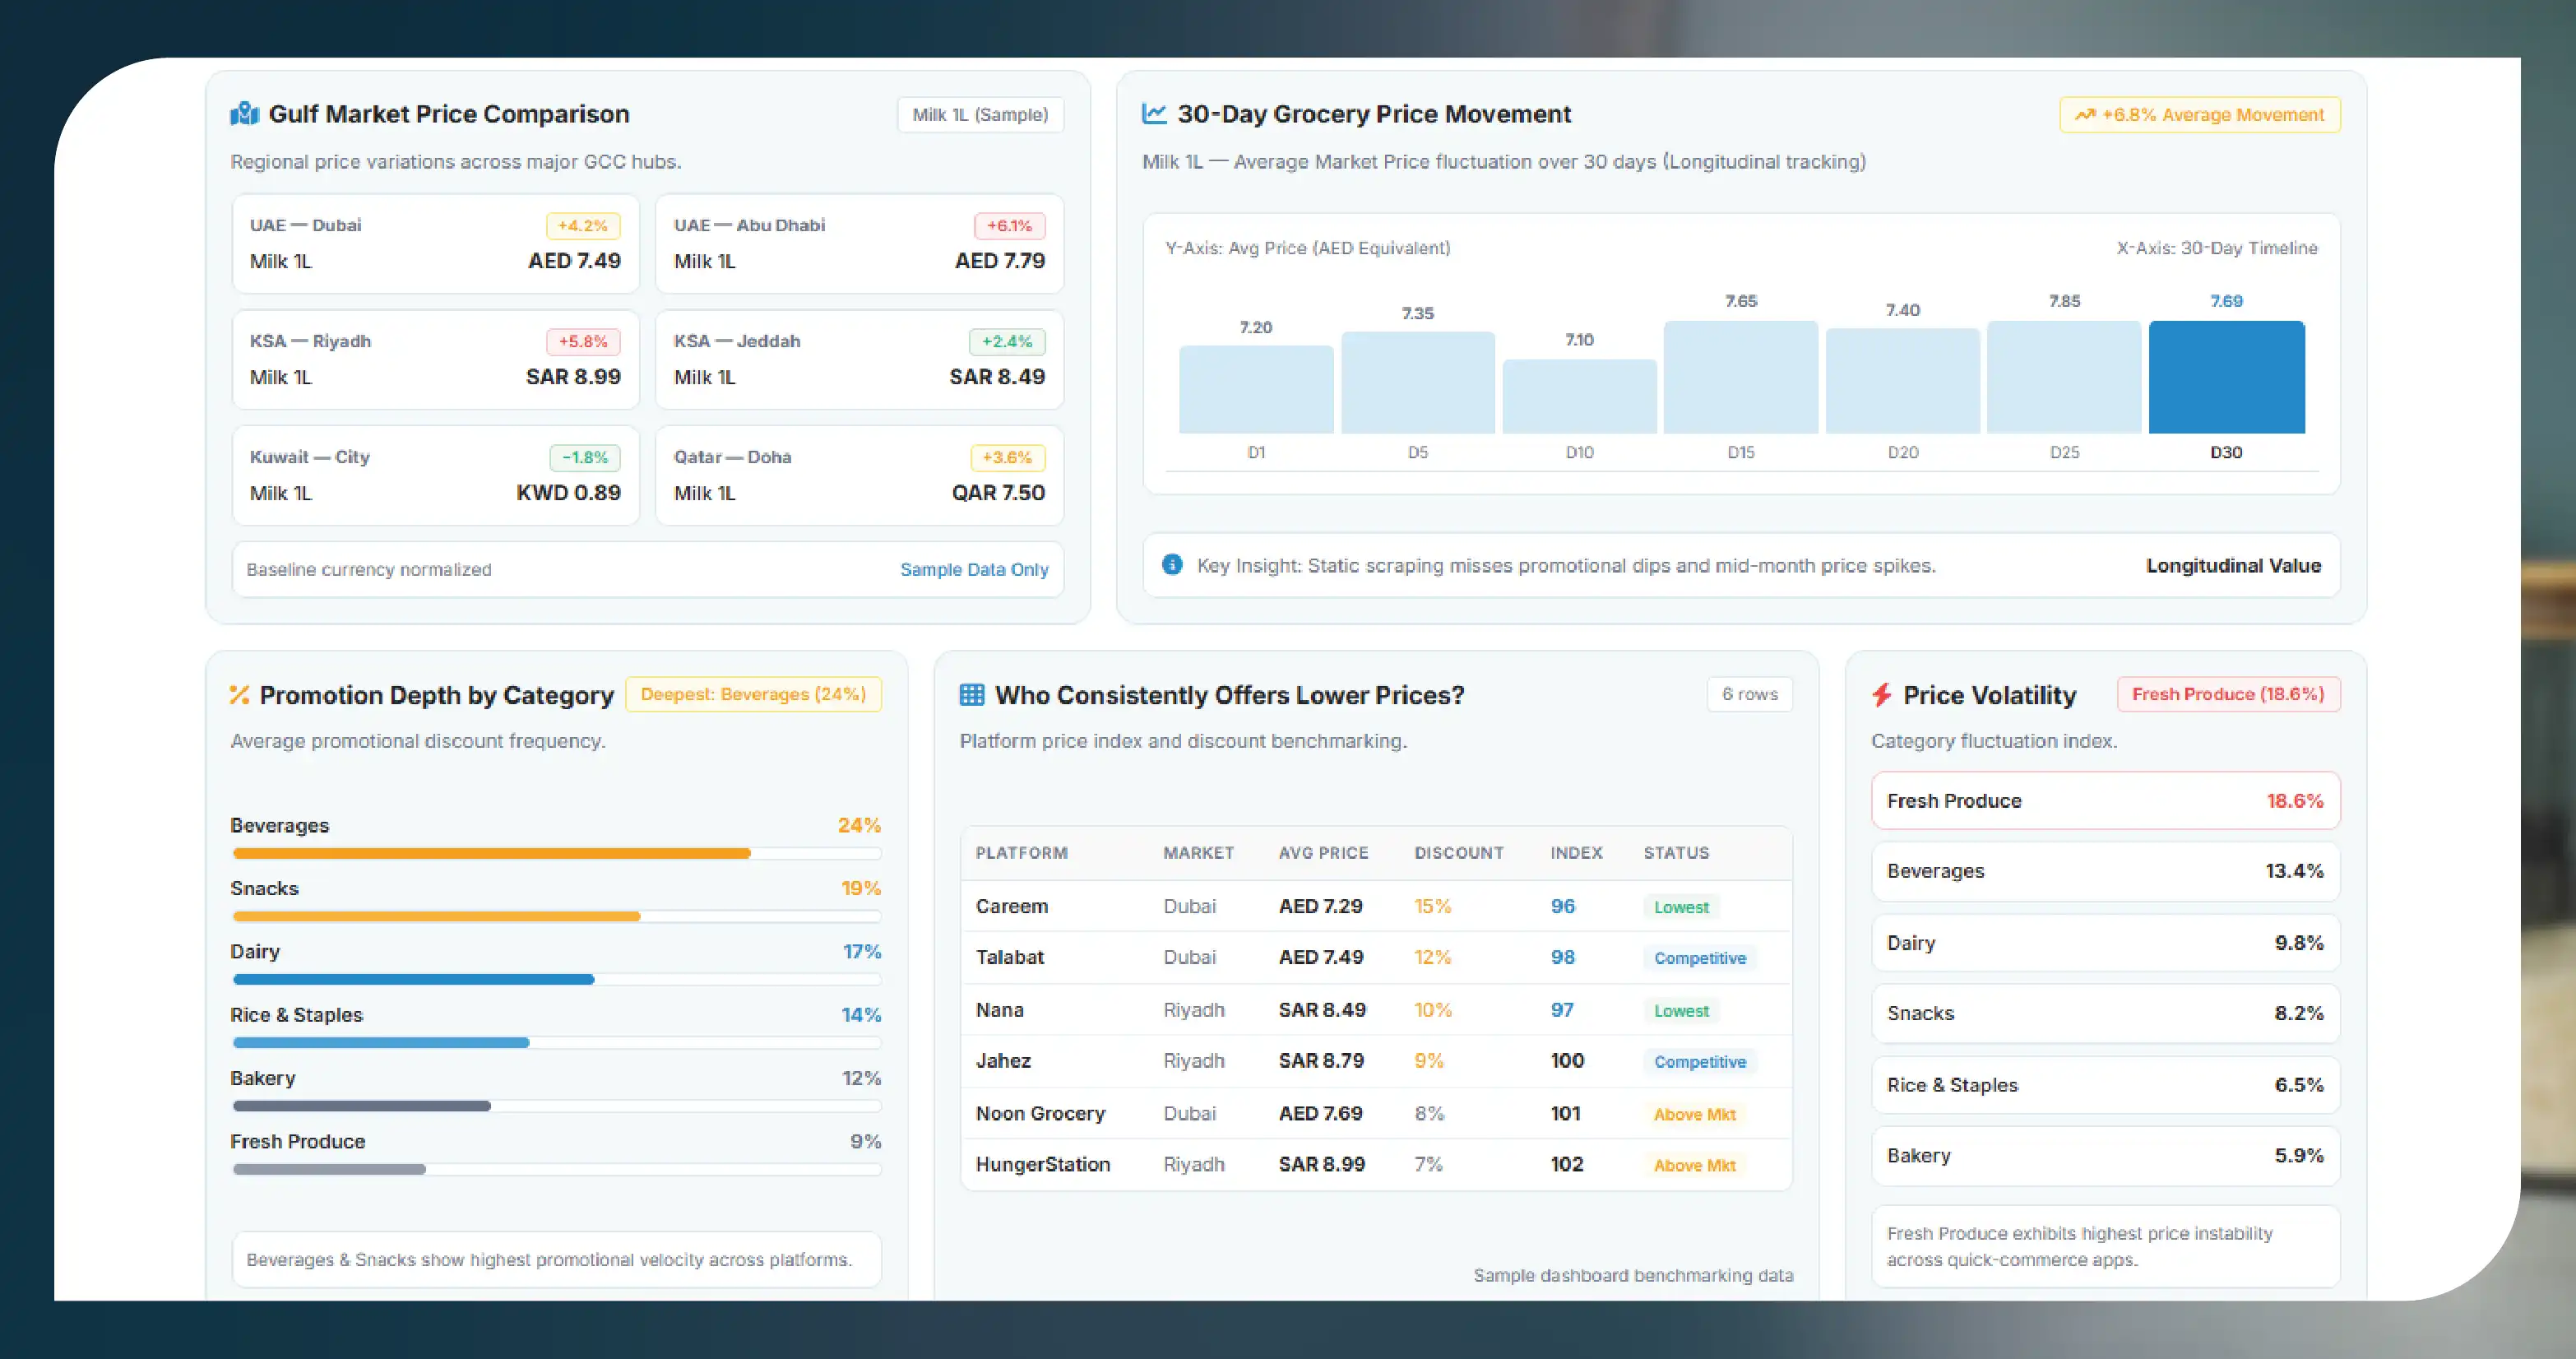The image size is (2576, 1359).
Task: Open the KSA — Jeddah price card
Action: pyautogui.click(x=859, y=360)
